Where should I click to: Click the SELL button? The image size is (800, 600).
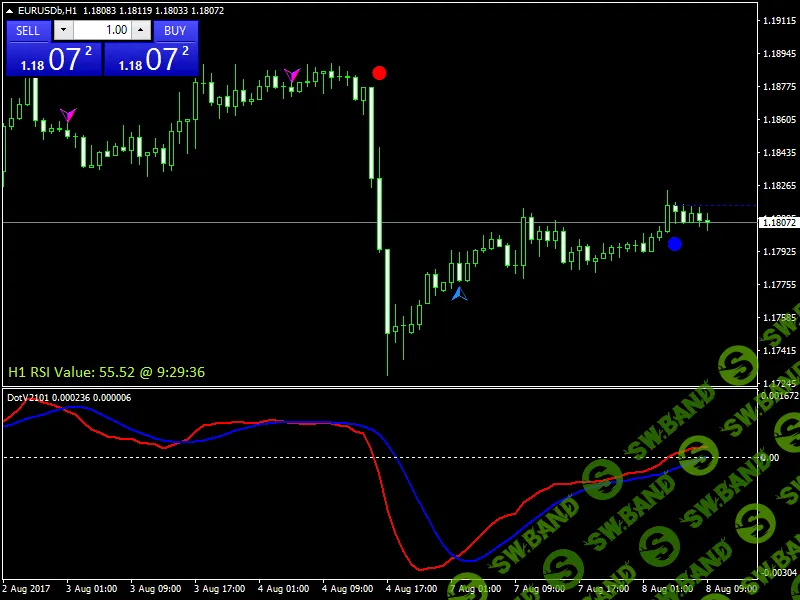tap(27, 31)
